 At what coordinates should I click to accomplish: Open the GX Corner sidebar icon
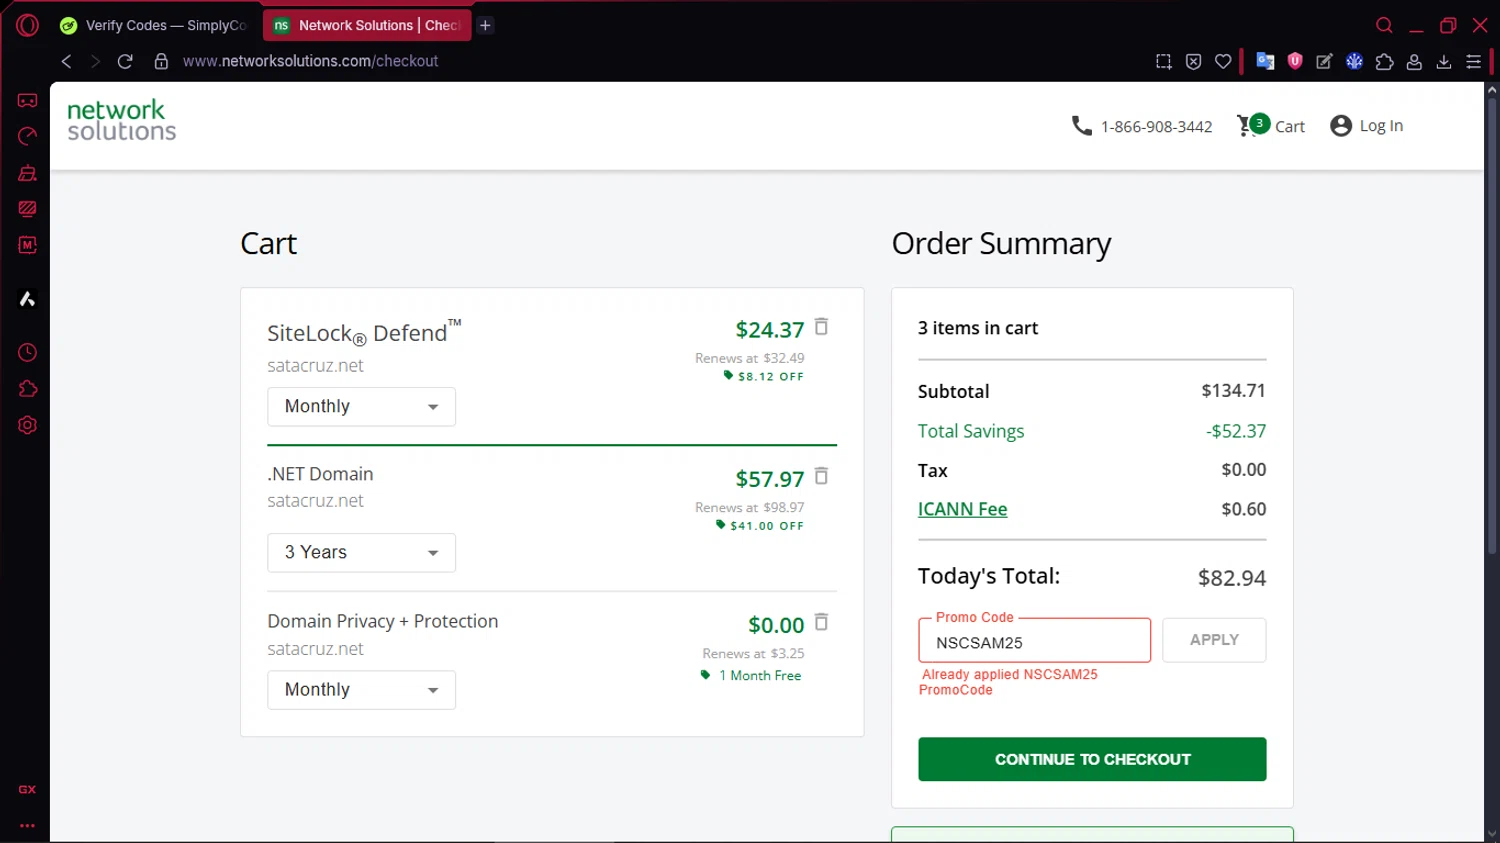(x=27, y=100)
